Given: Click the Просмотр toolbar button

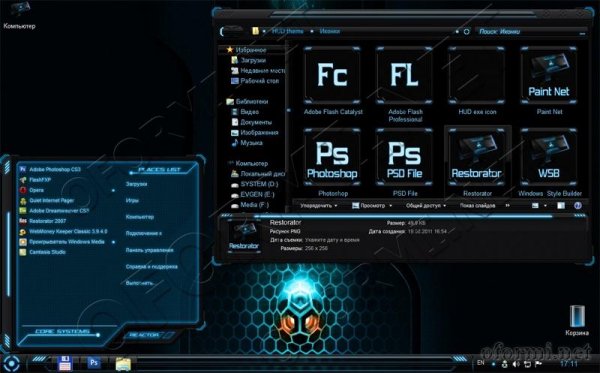Looking at the screenshot, I should click(x=369, y=205).
